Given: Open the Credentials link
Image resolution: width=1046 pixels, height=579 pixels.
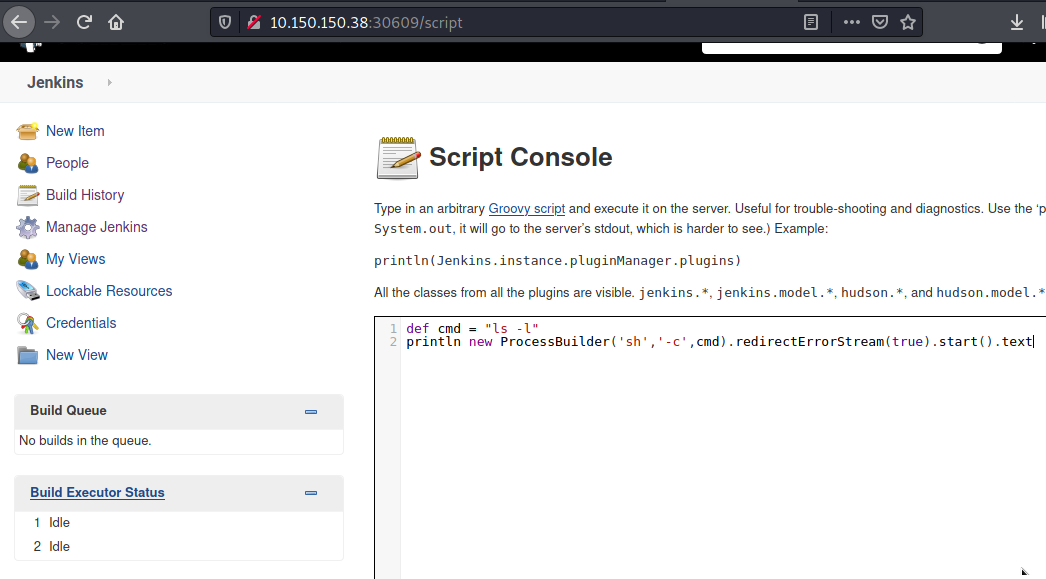Looking at the screenshot, I should click(x=81, y=323).
